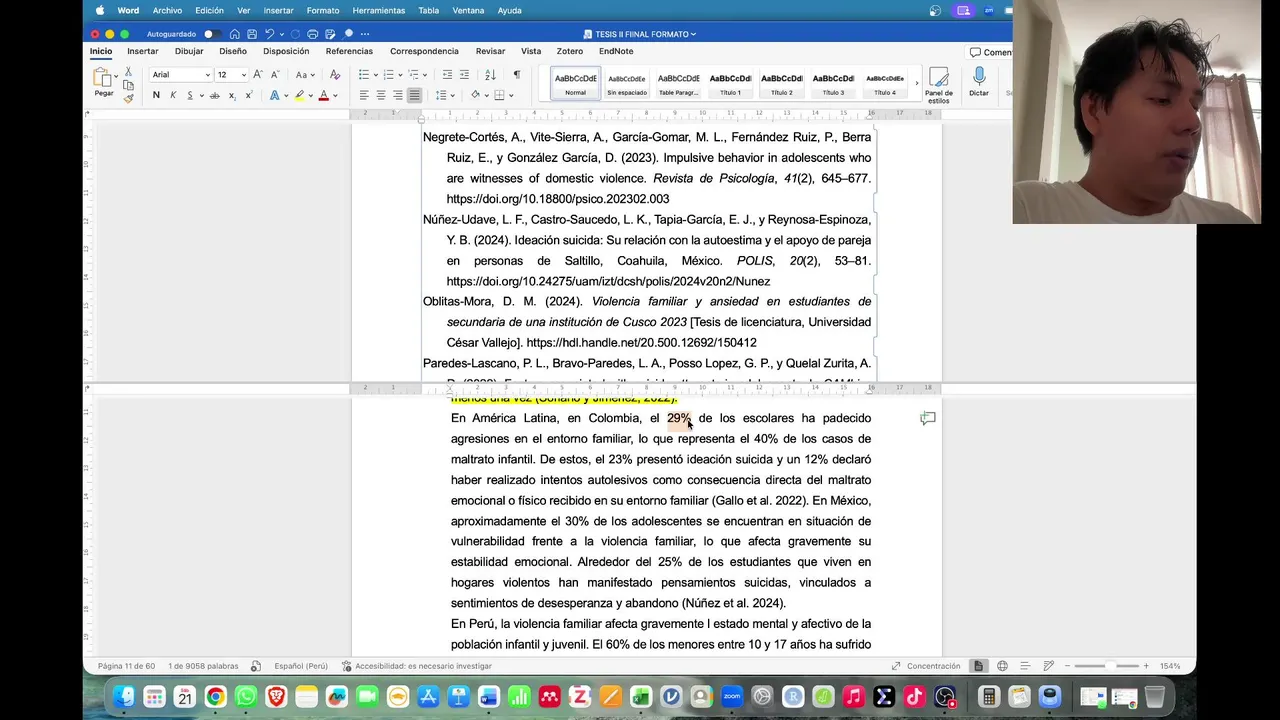Screen dimensions: 1280x720
Task: Open the font size 12 dropdown
Action: coord(243,75)
